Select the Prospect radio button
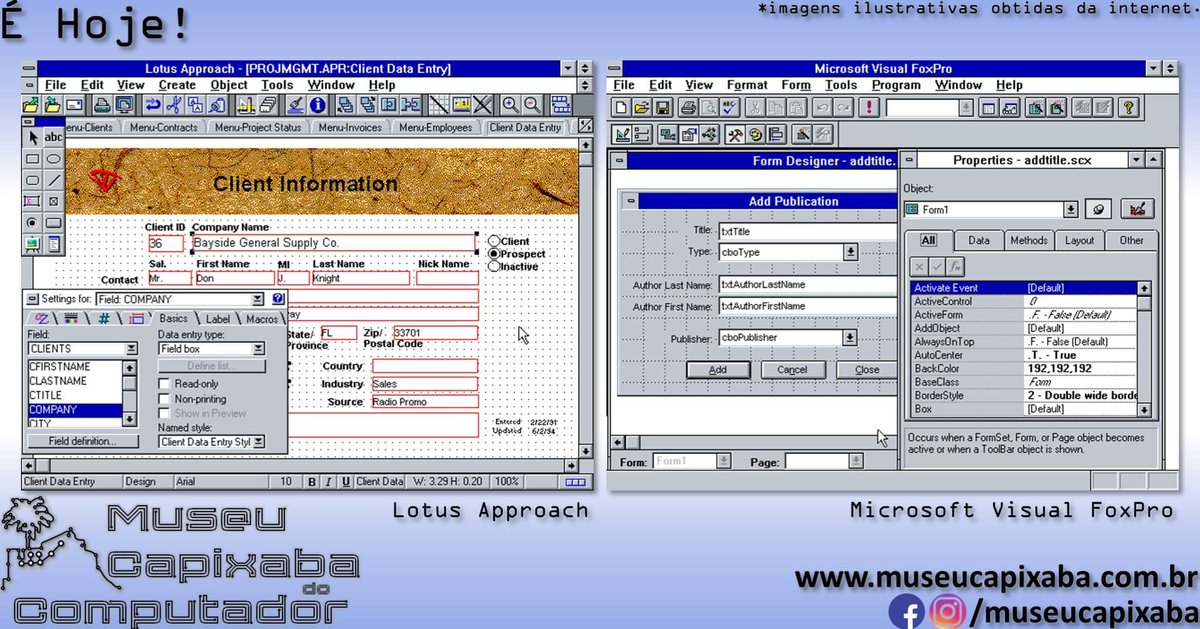 494,254
